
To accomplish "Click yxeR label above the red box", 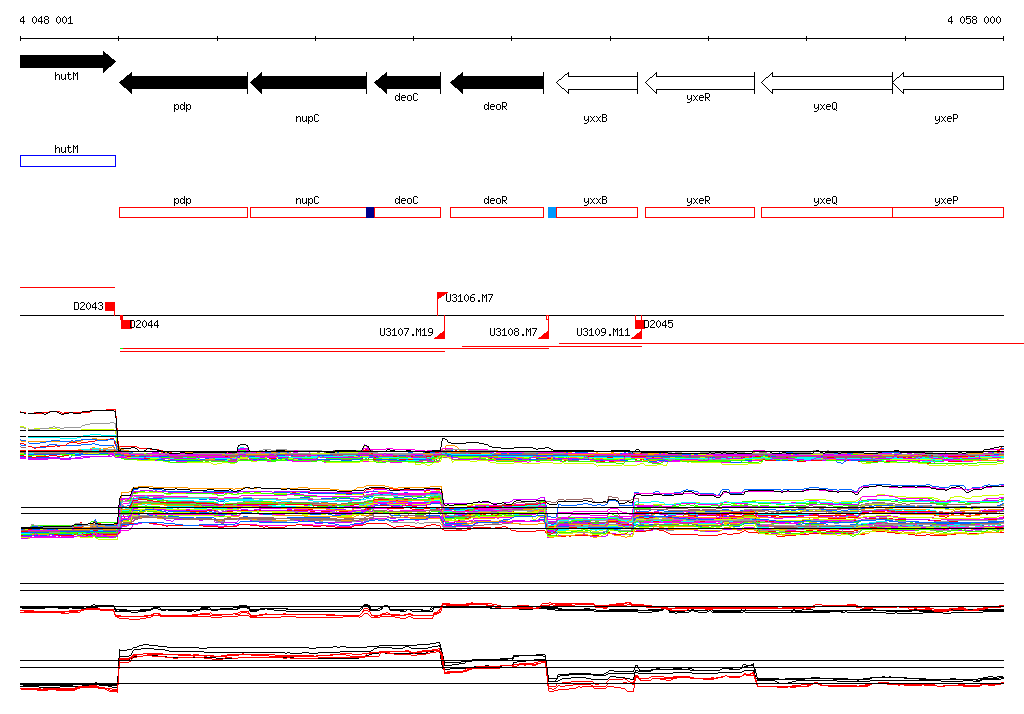I will [698, 201].
